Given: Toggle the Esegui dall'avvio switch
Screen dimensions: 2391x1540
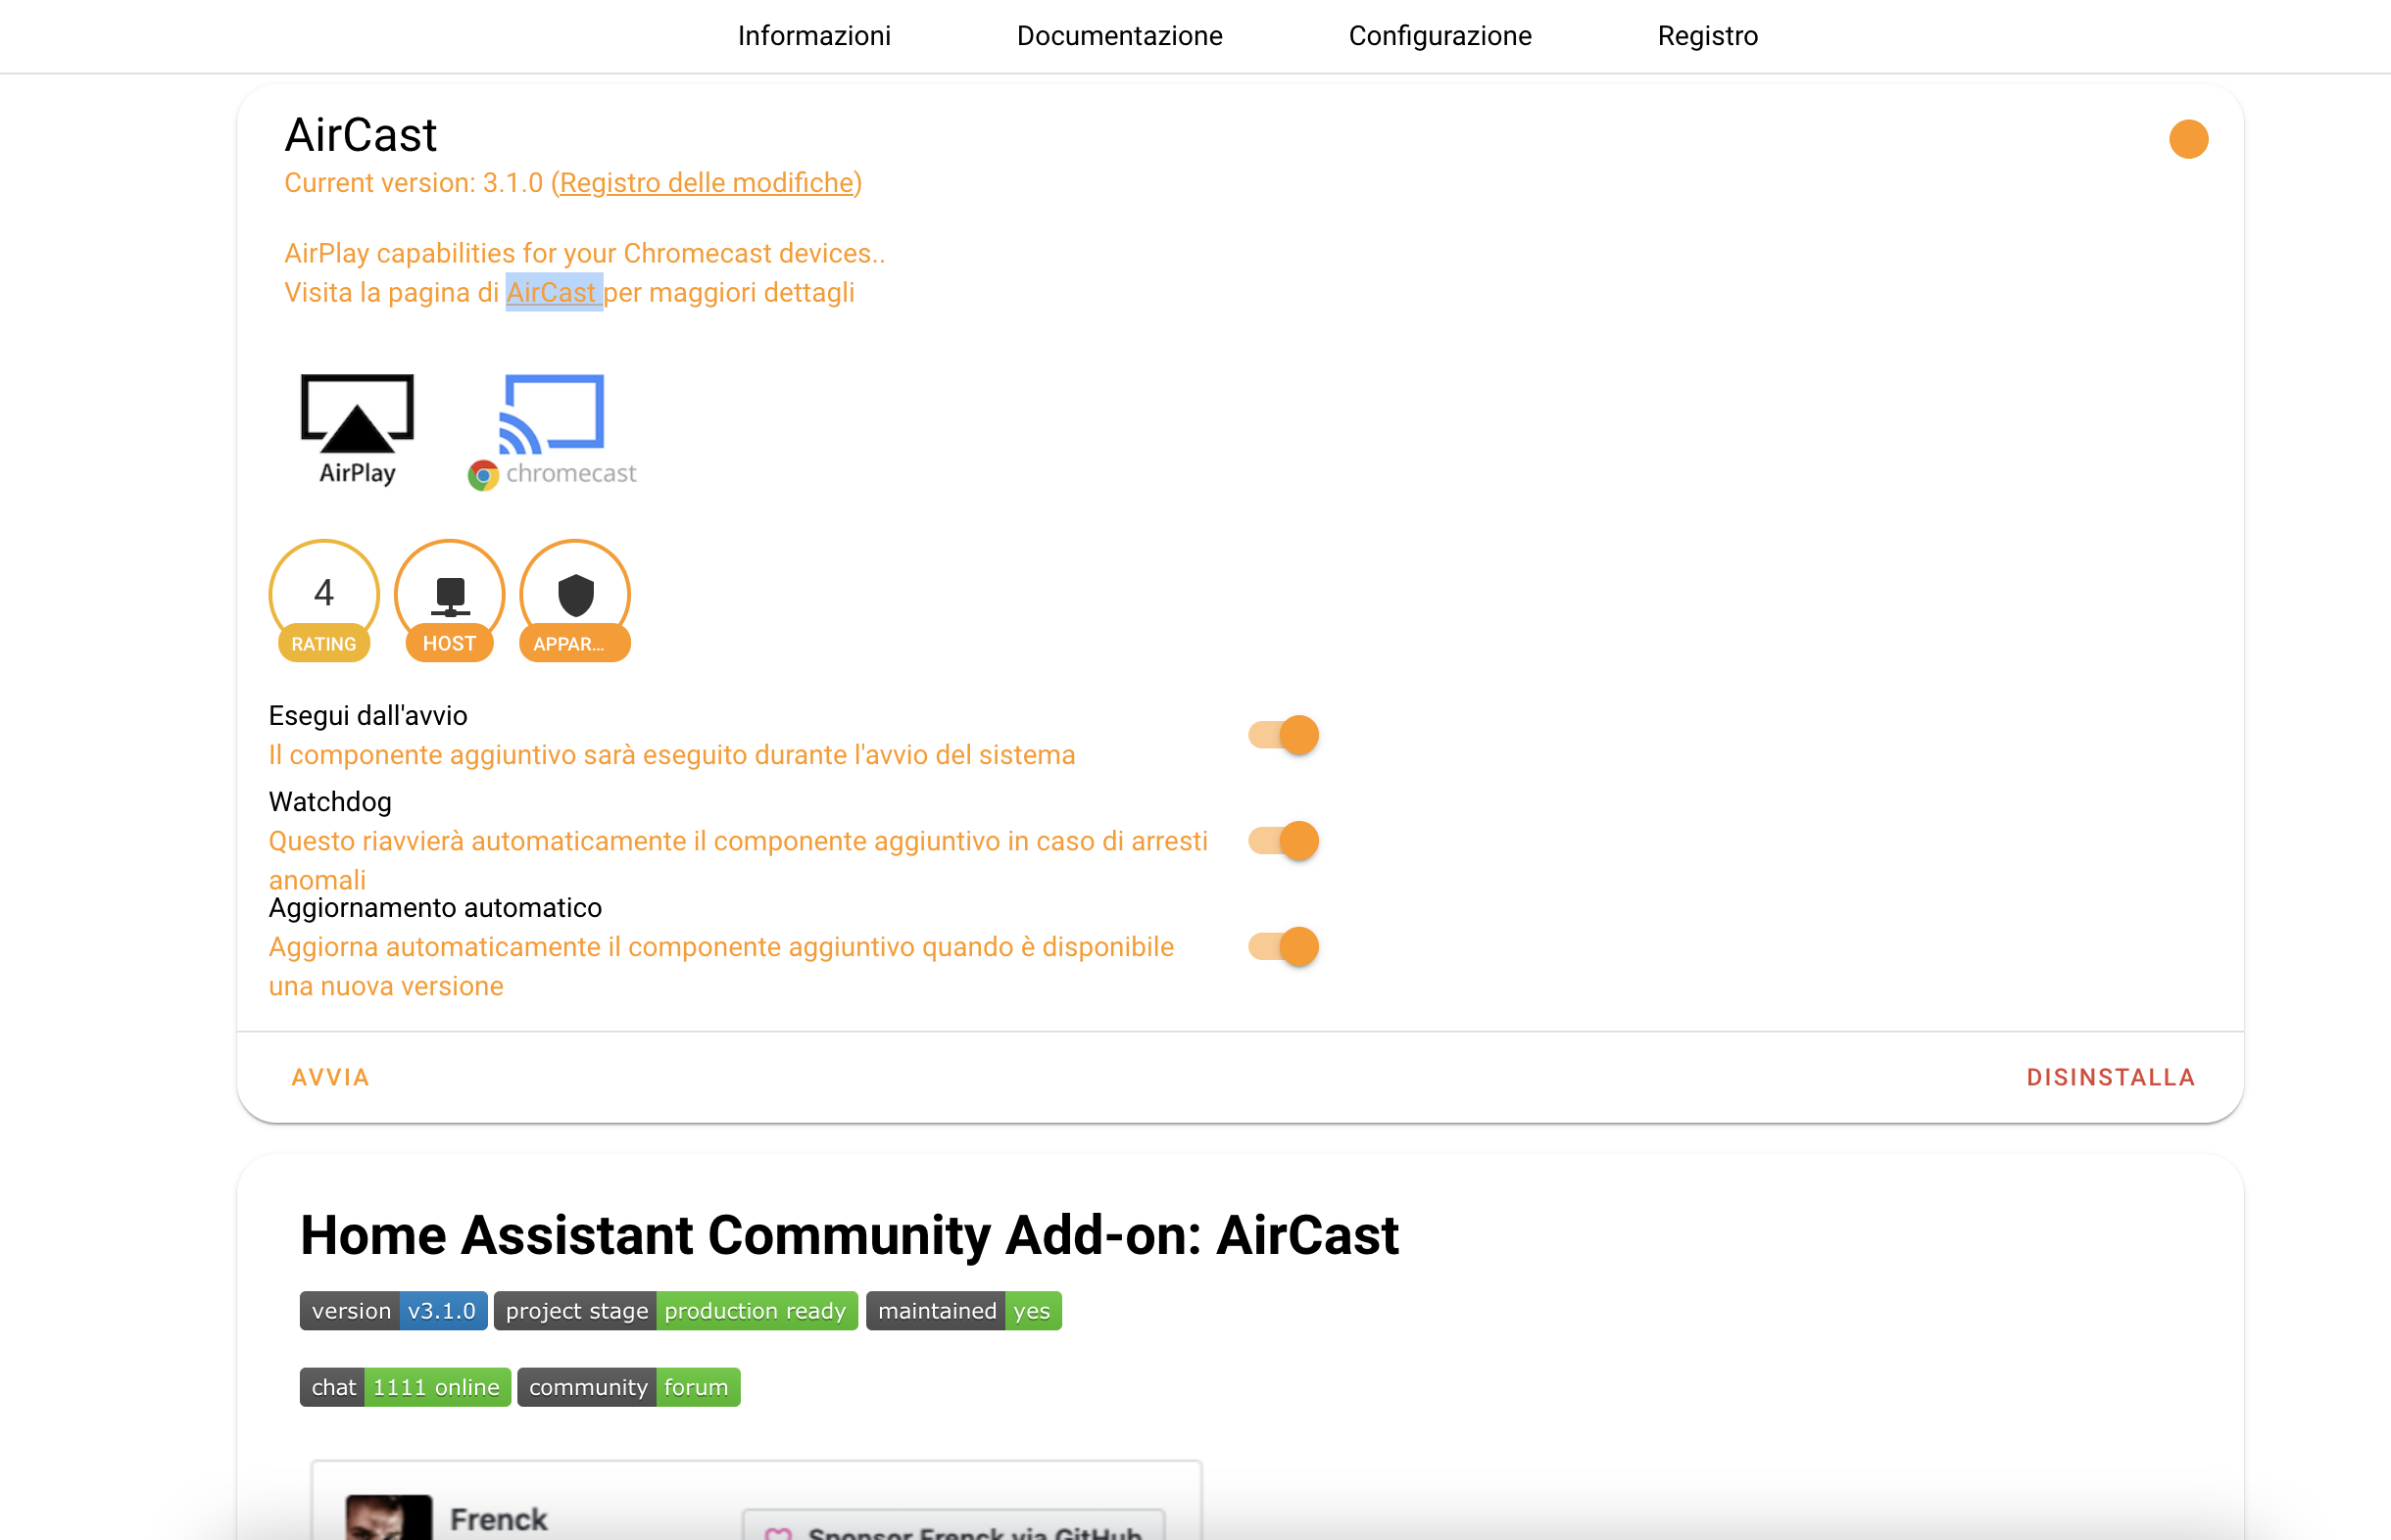Looking at the screenshot, I should click(x=1283, y=735).
